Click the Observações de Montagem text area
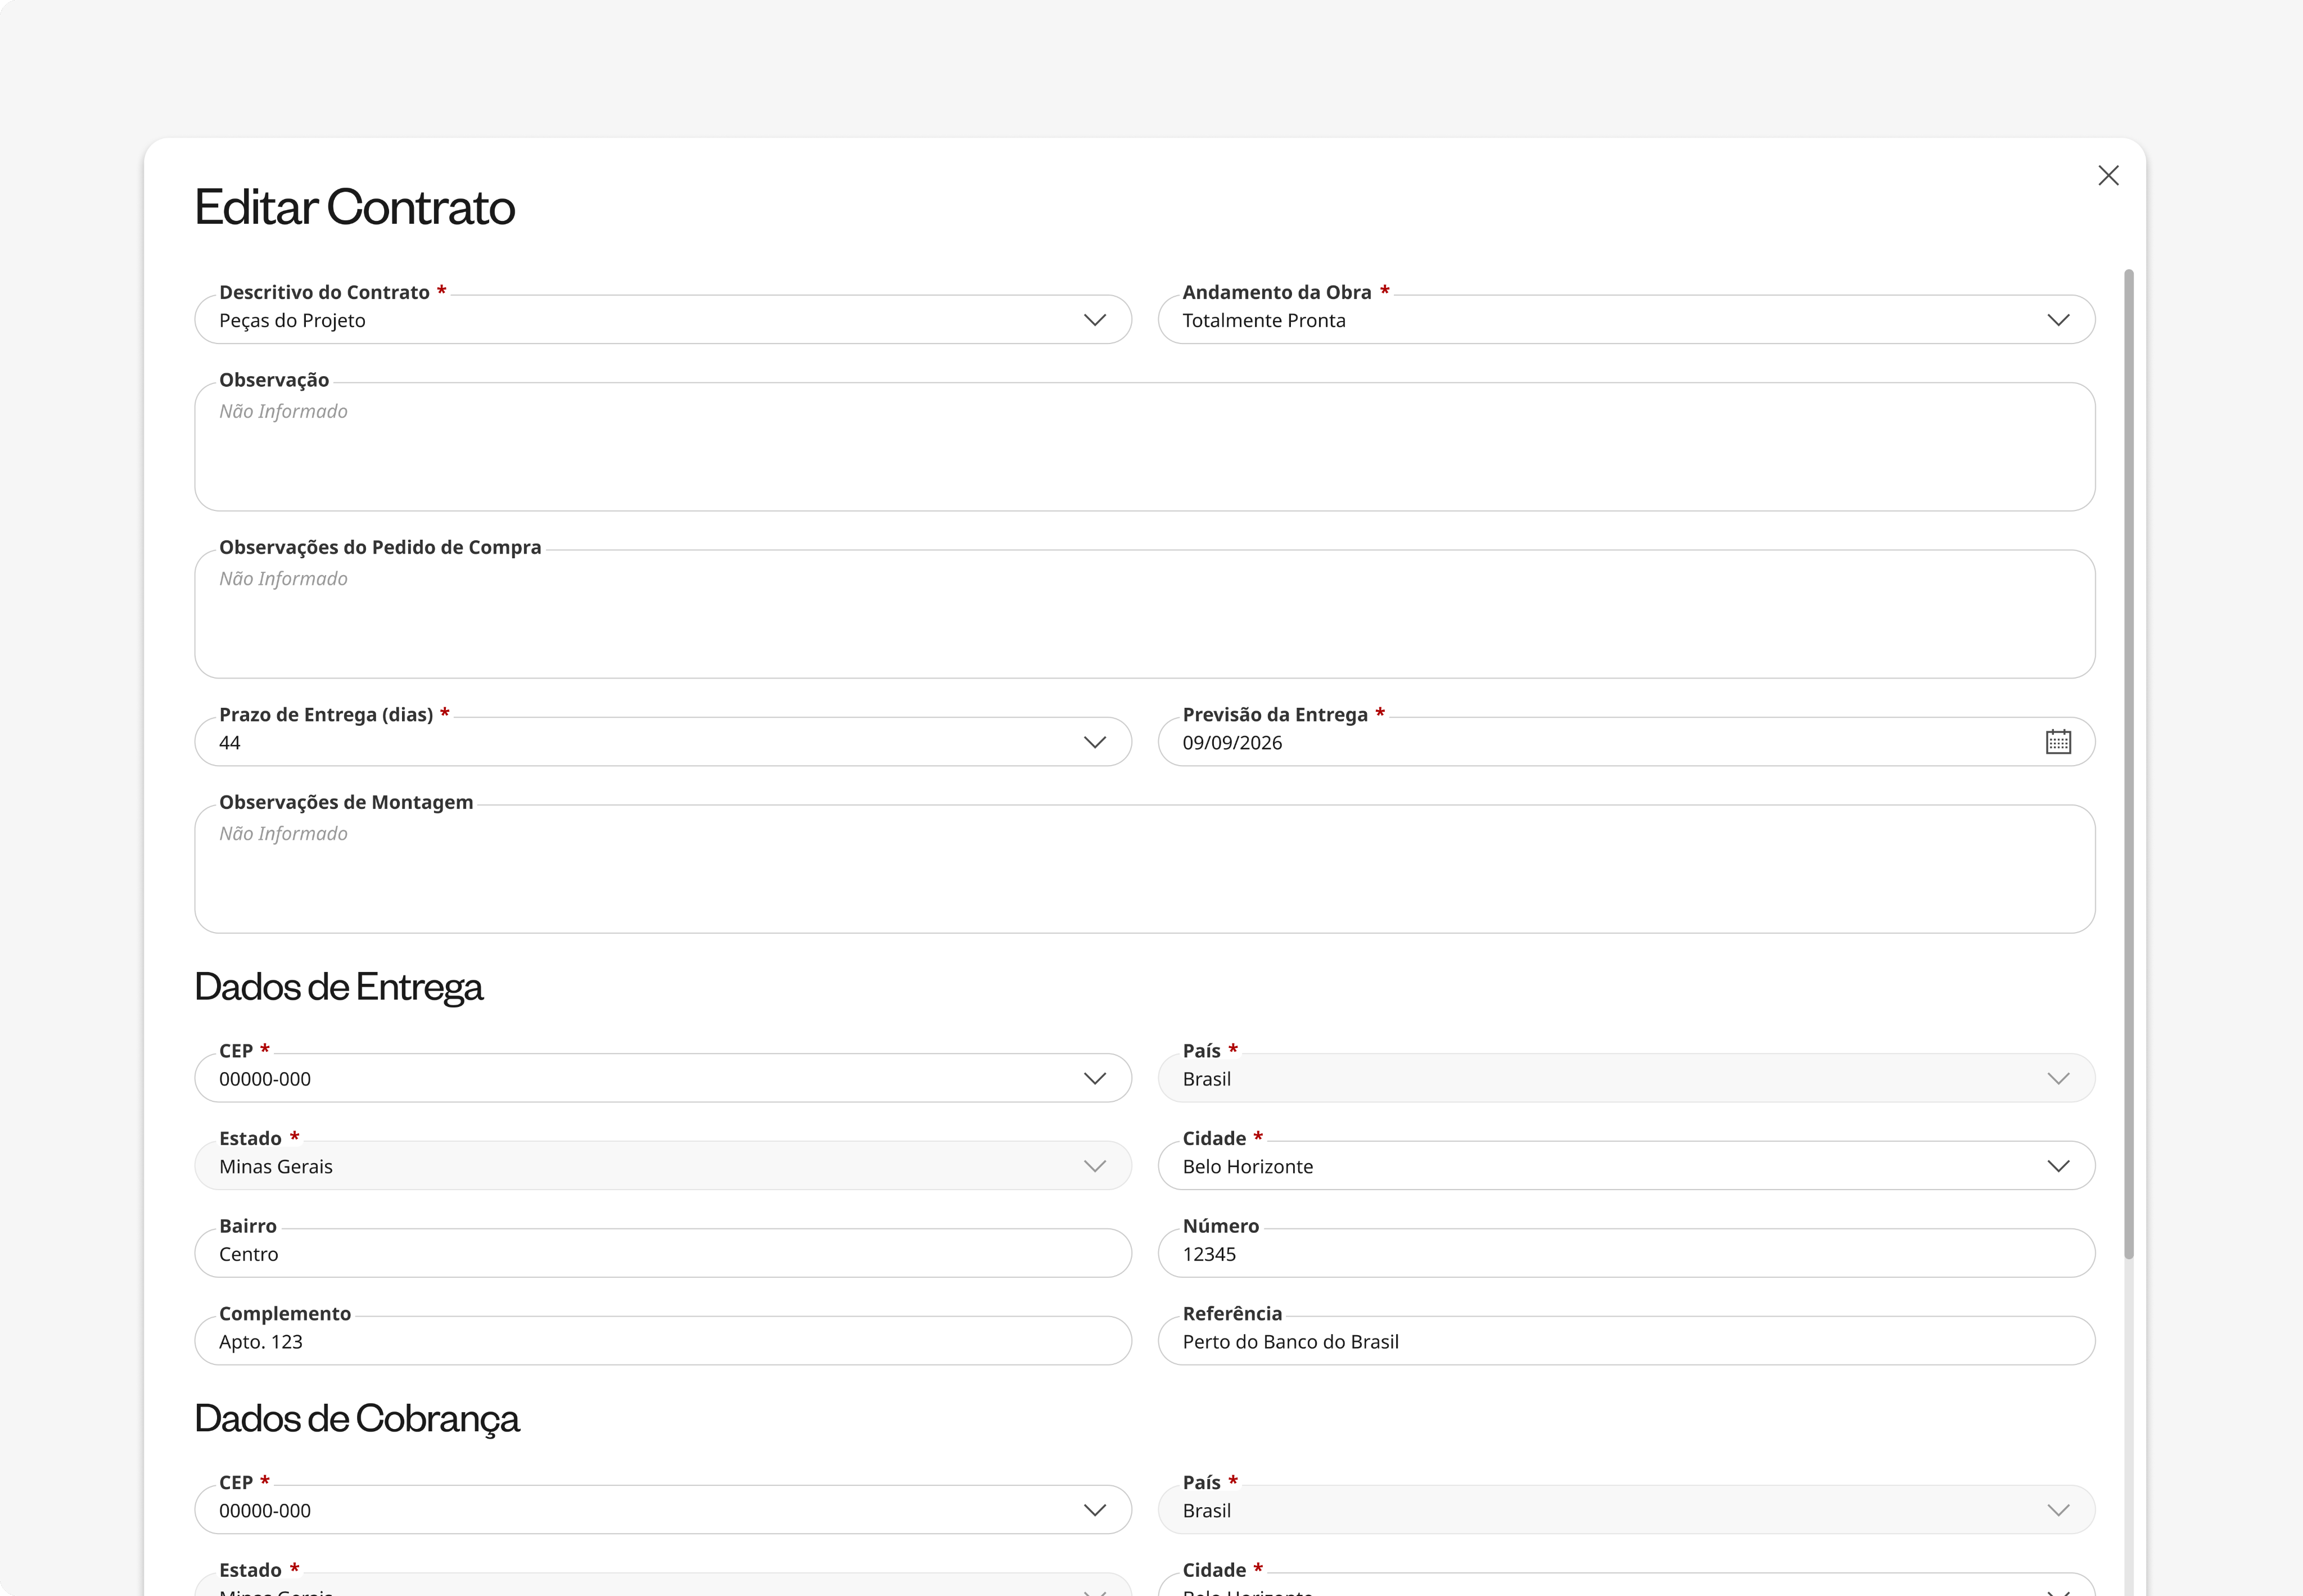Image resolution: width=2303 pixels, height=1596 pixels. coord(1145,869)
